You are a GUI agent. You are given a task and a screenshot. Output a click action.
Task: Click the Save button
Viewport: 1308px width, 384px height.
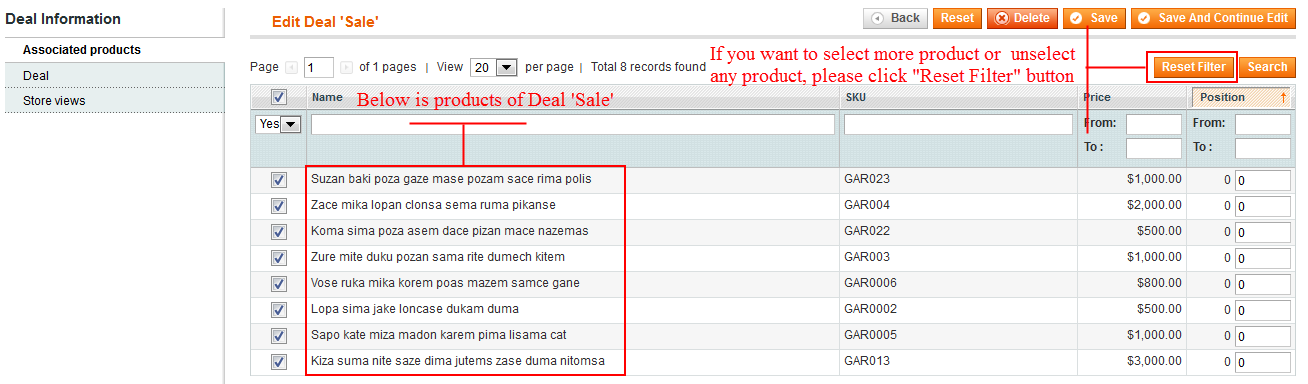(1094, 18)
